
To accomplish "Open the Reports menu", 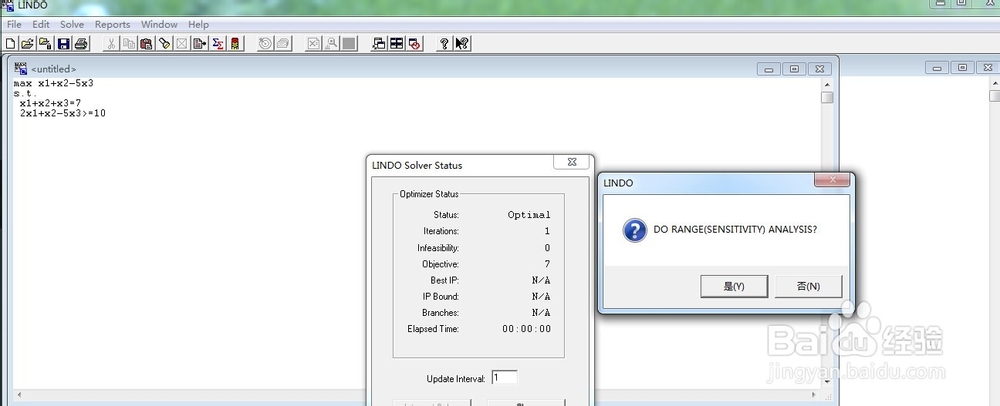I will click(x=112, y=24).
